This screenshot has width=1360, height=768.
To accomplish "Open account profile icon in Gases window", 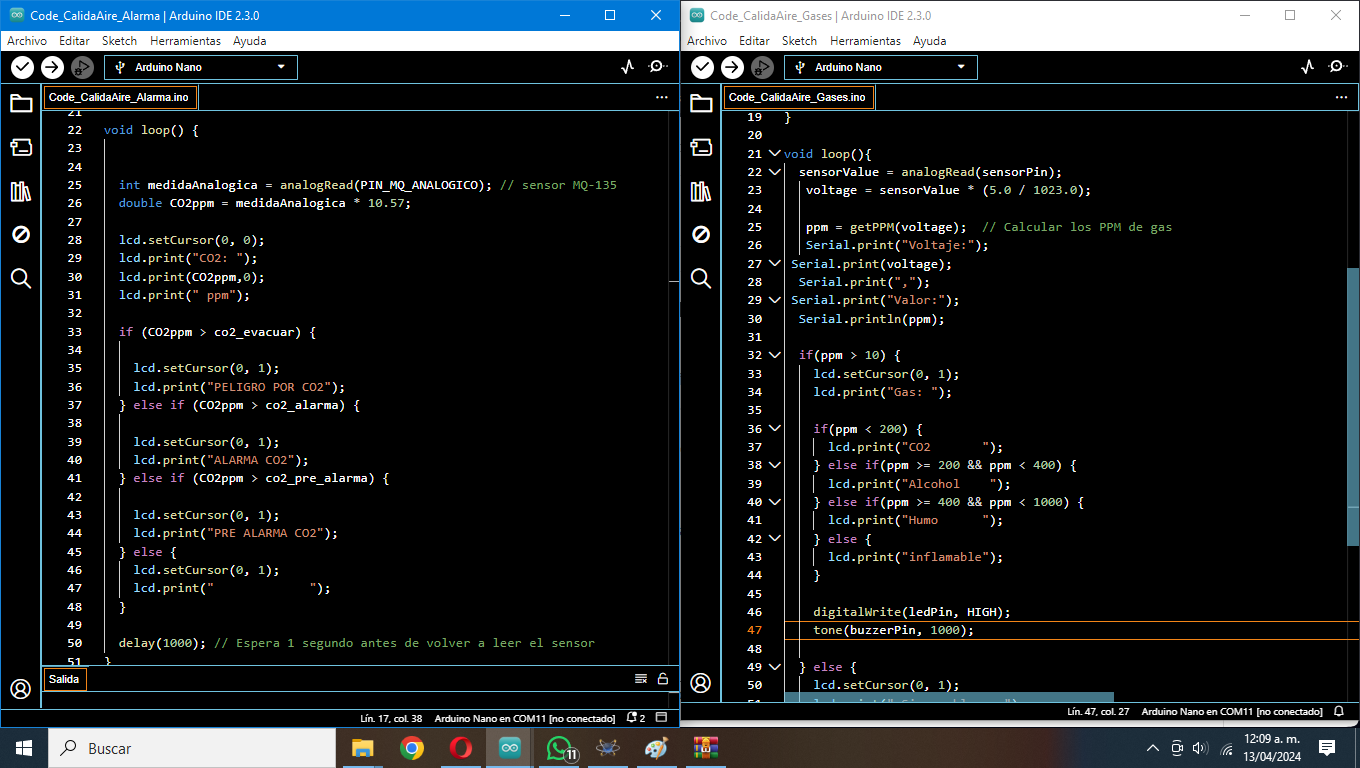I will coord(701,683).
